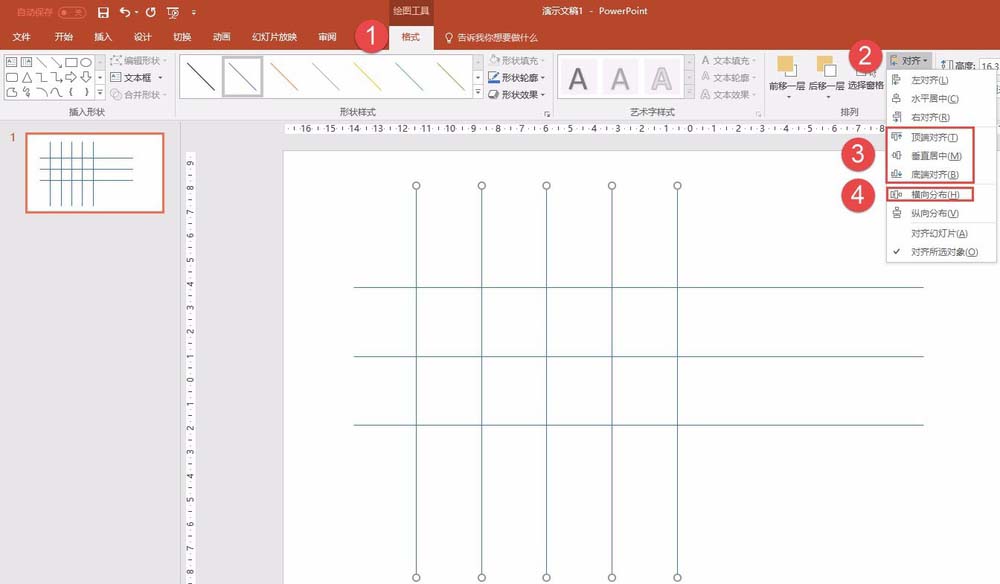Click the 文本框 text box button

click(131, 78)
